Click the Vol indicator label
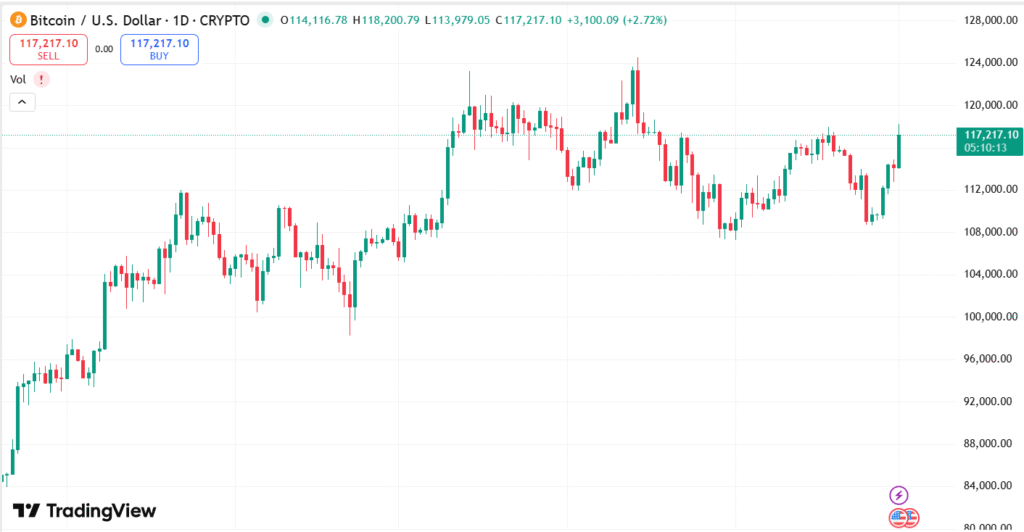1024x532 pixels. (x=17, y=79)
